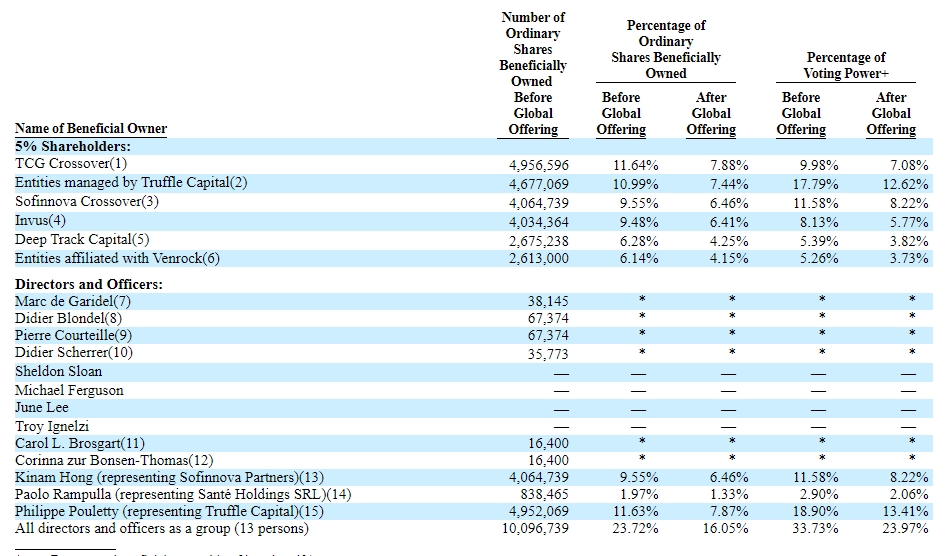Image resolution: width=946 pixels, height=556 pixels.
Task: Click the 11.64% ownership value
Action: [x=636, y=165]
